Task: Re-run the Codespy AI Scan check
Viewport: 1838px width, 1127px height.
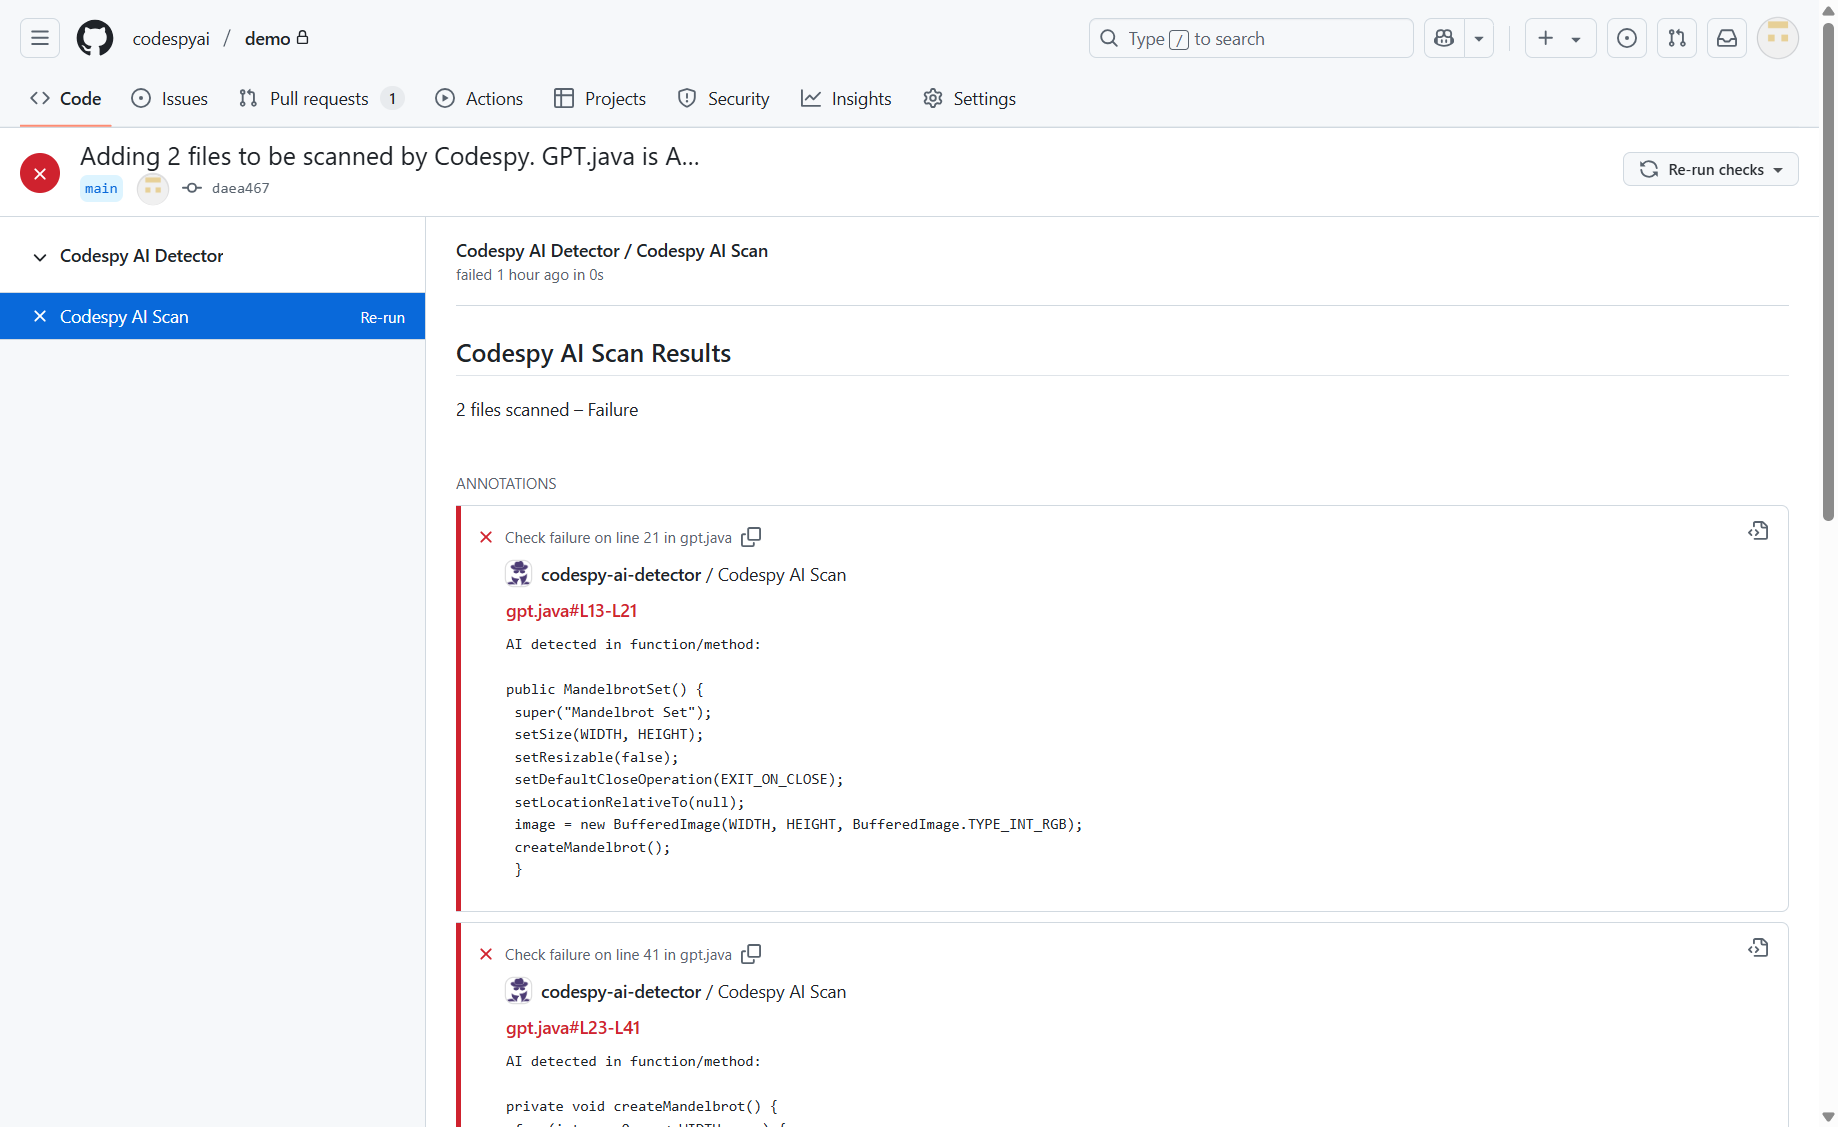Action: pyautogui.click(x=382, y=317)
